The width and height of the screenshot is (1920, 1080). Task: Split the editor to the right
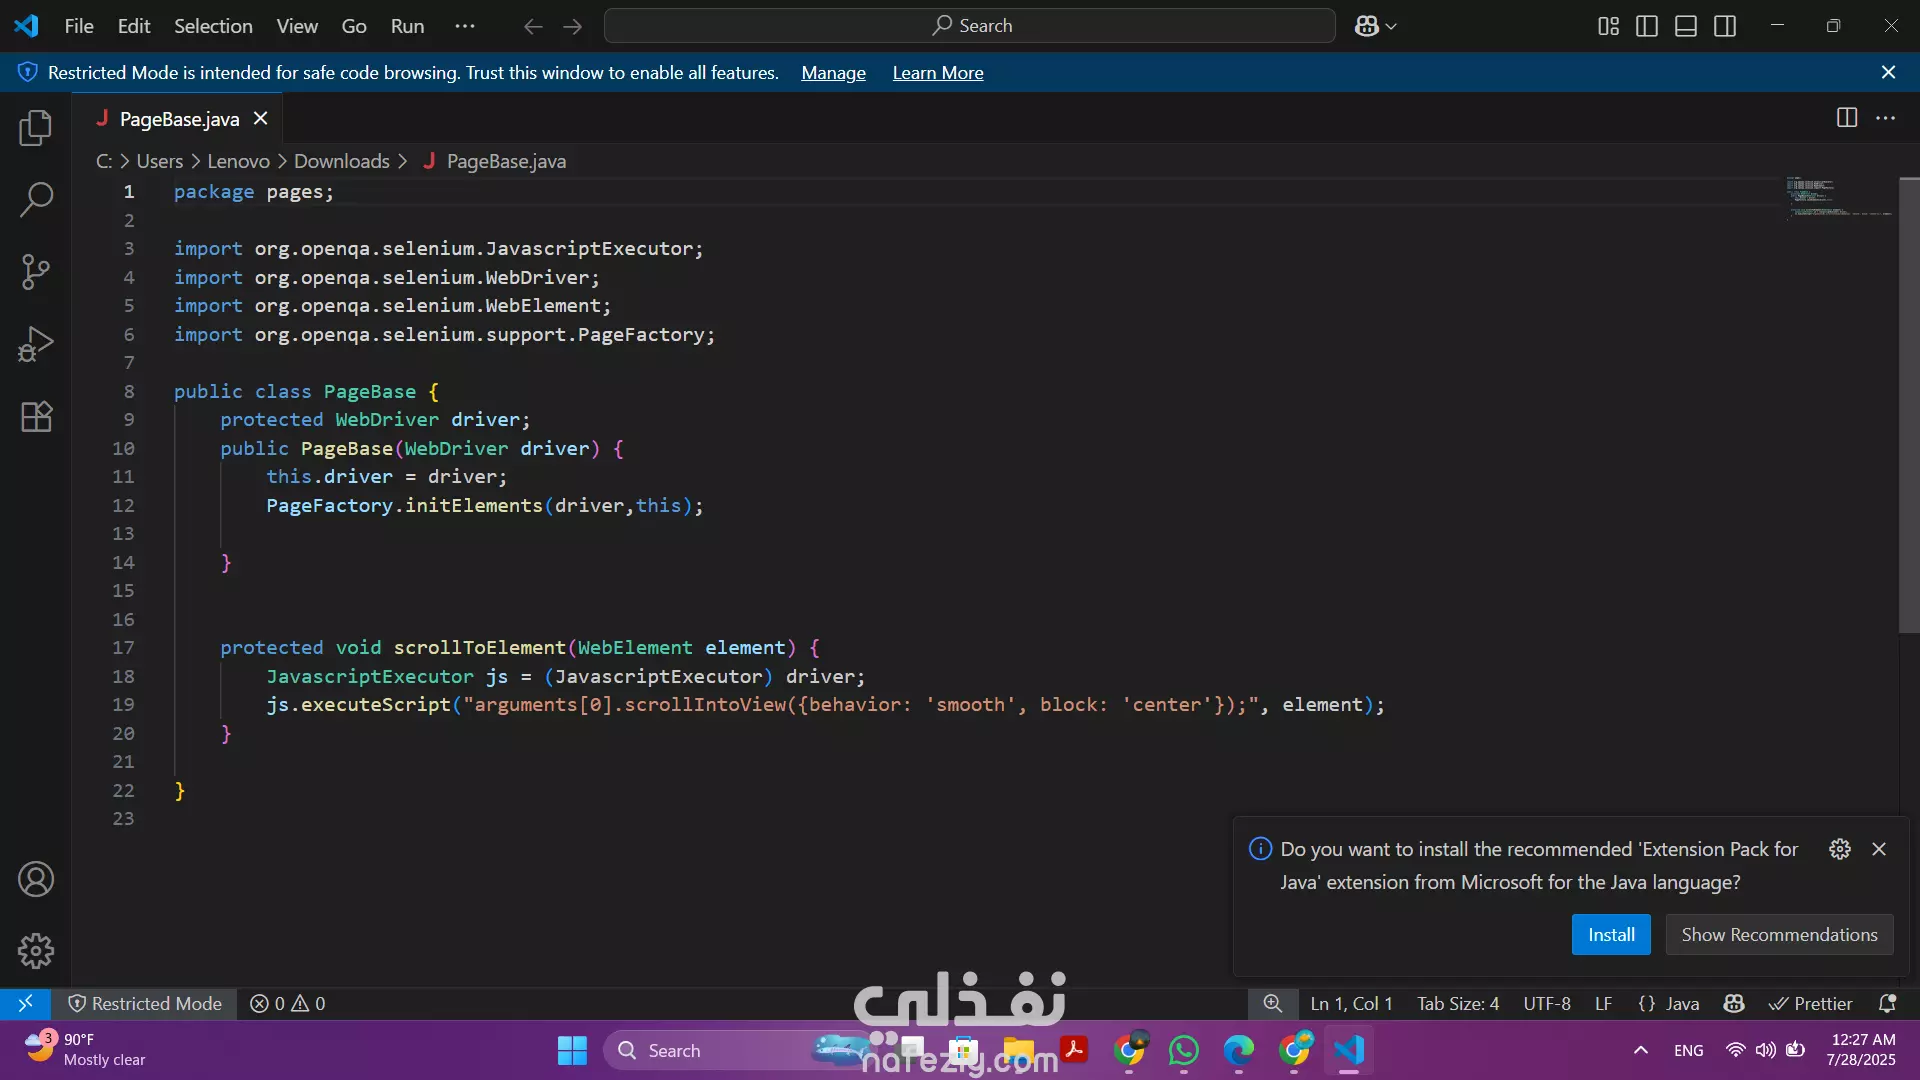(1847, 118)
